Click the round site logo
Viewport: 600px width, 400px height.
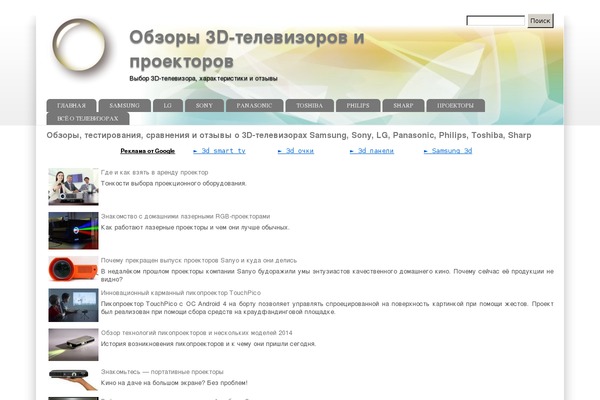(x=79, y=44)
